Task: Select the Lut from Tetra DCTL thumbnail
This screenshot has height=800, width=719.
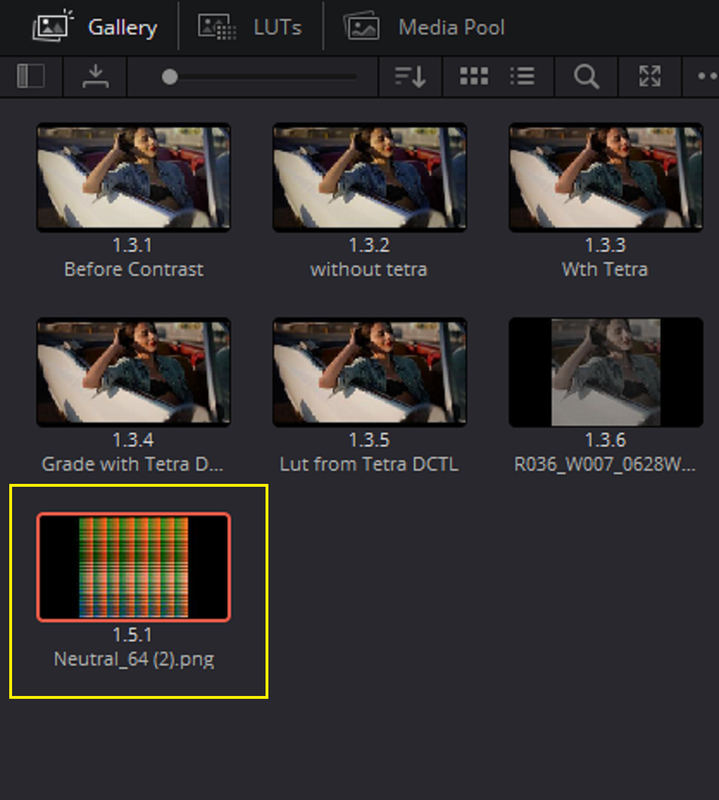Action: click(369, 372)
